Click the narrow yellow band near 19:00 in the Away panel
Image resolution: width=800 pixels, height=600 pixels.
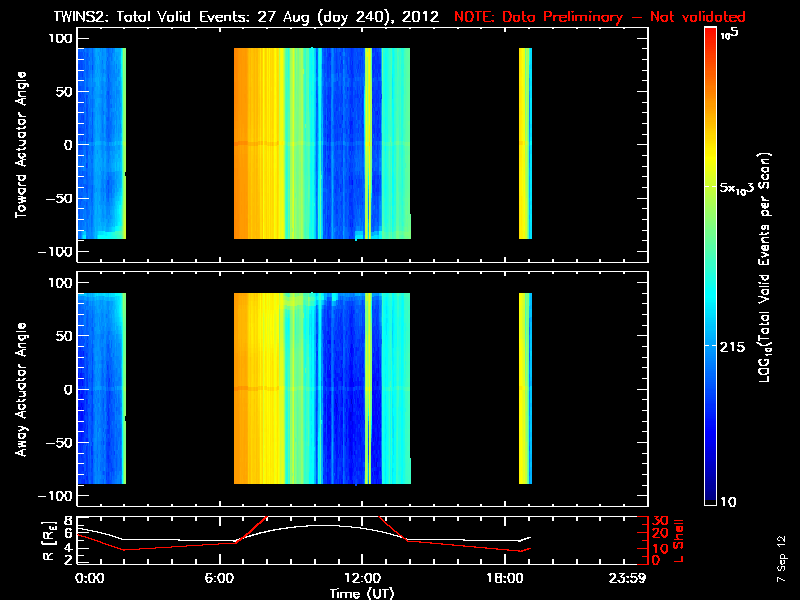point(524,388)
